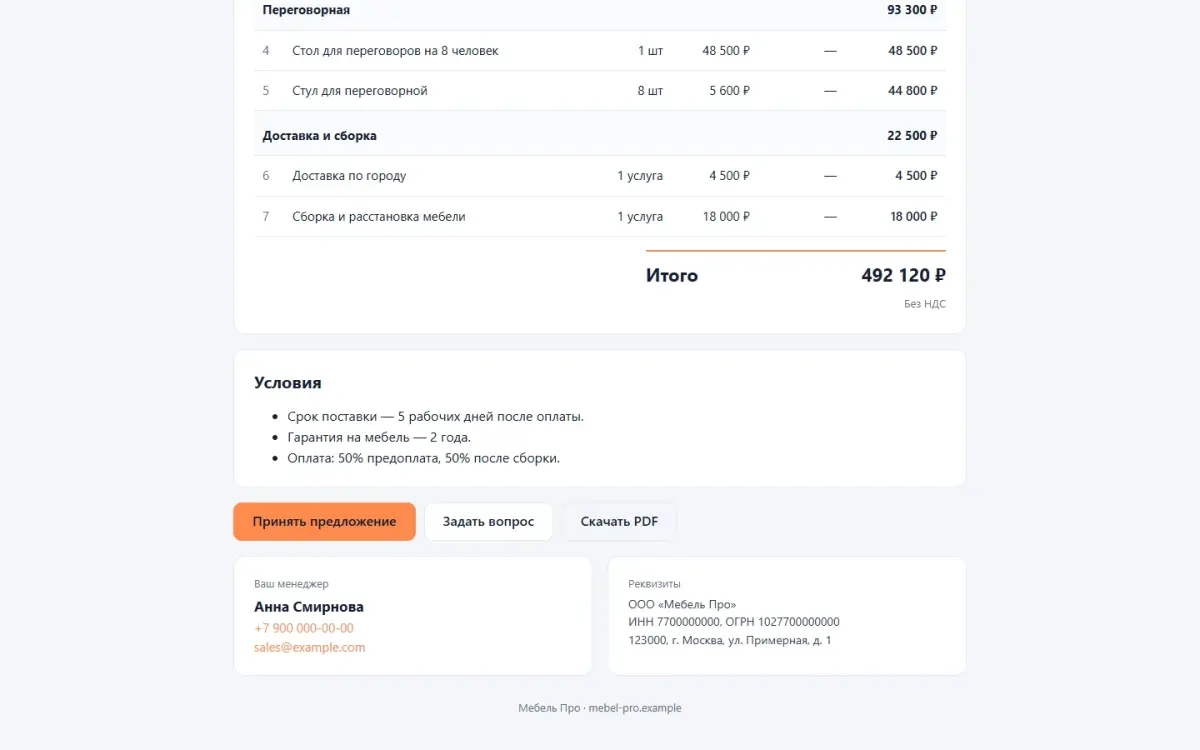Click the ООО «Мебель Про» company name
Image resolution: width=1200 pixels, height=750 pixels.
(682, 605)
